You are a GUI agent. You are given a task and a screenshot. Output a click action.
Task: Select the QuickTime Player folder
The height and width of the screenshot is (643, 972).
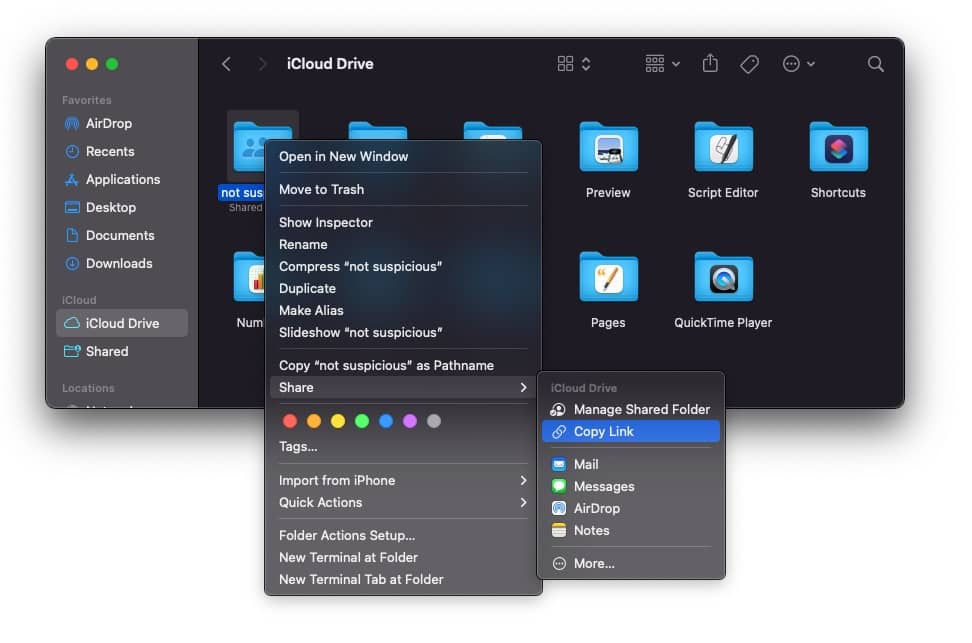coord(723,277)
